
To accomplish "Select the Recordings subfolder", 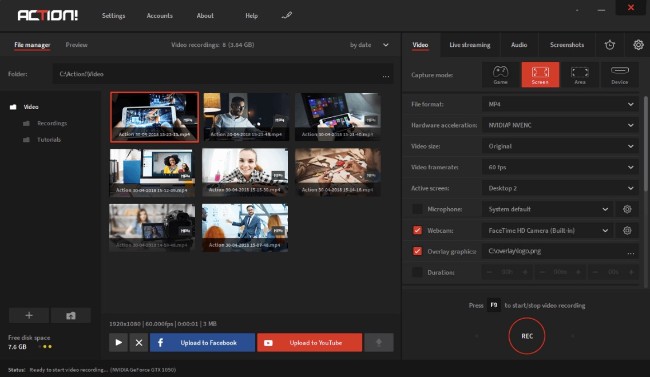I will pos(52,123).
